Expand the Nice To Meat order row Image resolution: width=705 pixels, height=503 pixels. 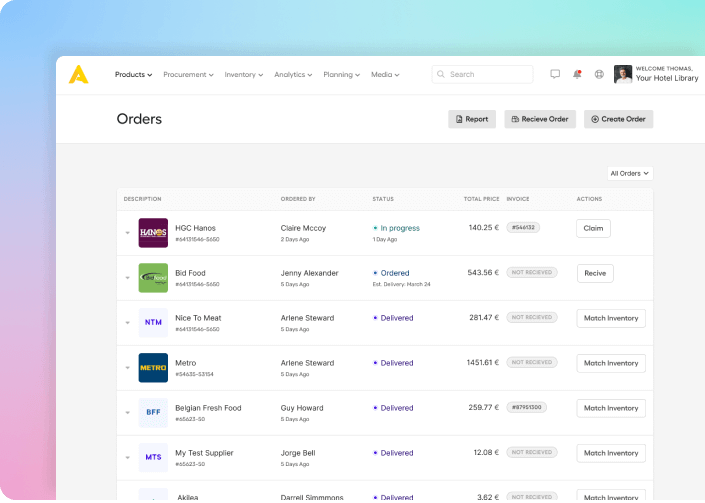pos(128,323)
